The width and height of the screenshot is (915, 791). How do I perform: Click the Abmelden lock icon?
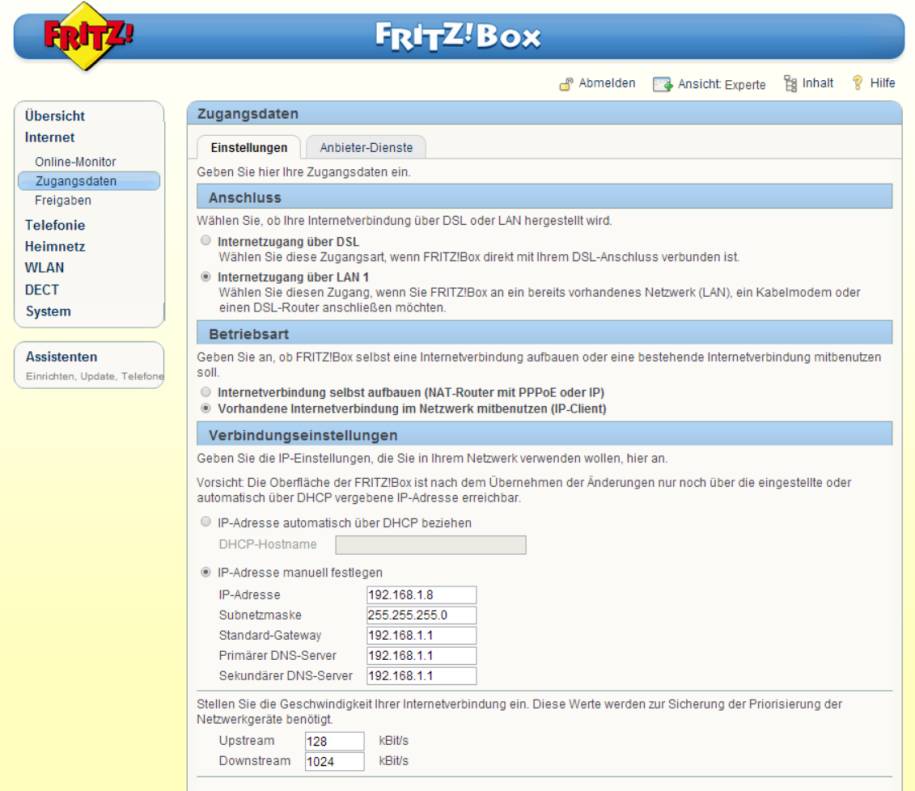tap(566, 85)
